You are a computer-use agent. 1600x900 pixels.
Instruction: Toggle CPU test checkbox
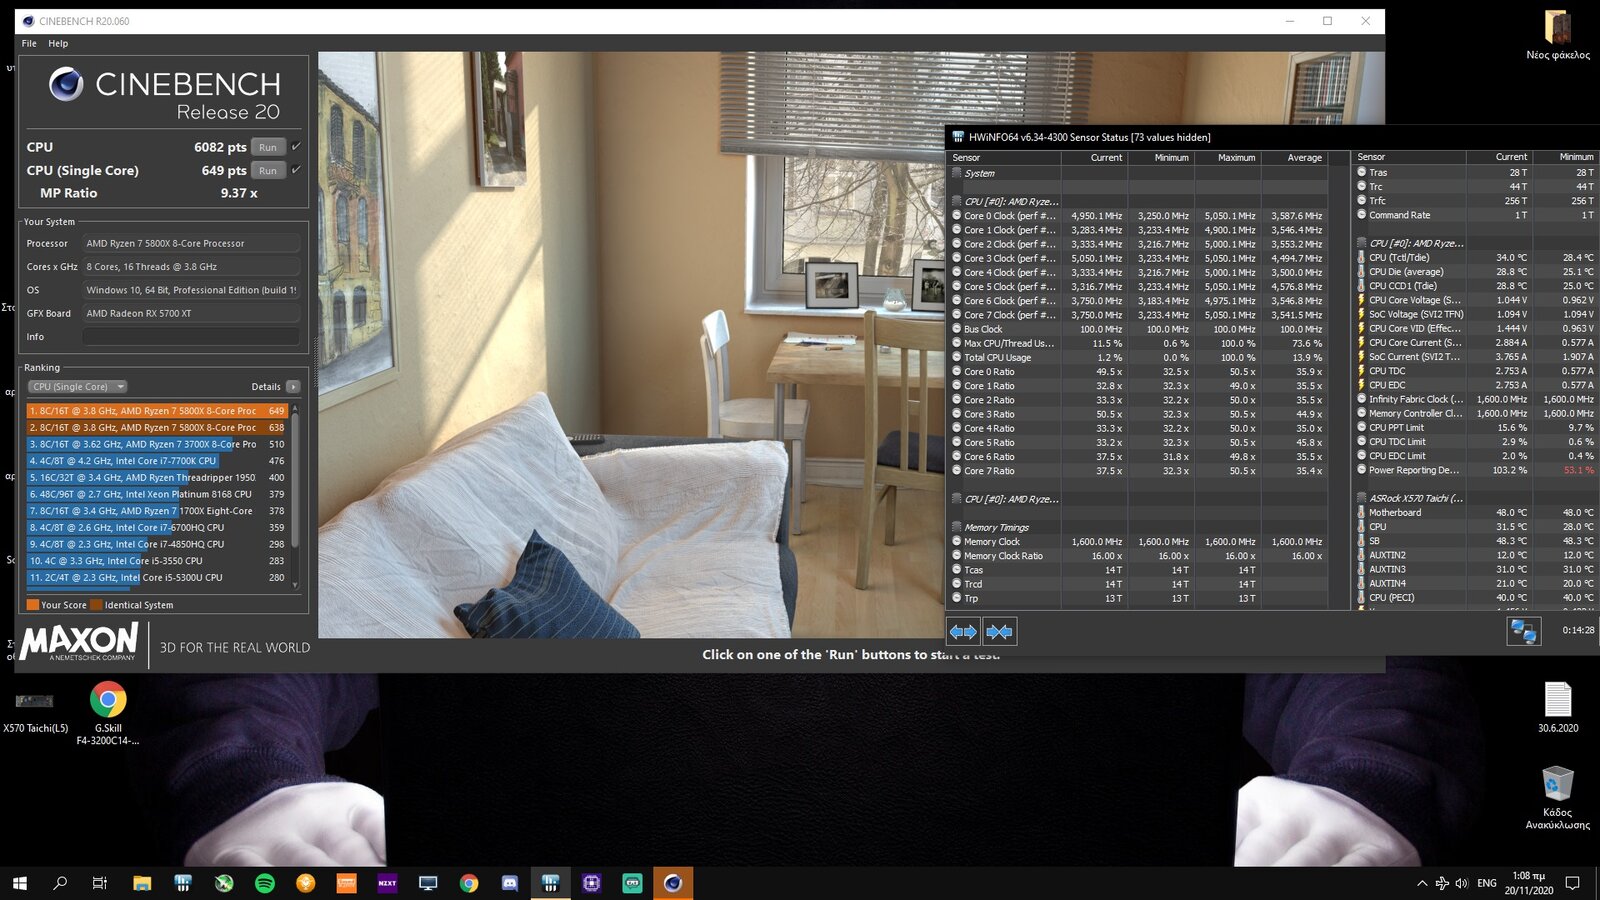click(x=296, y=146)
